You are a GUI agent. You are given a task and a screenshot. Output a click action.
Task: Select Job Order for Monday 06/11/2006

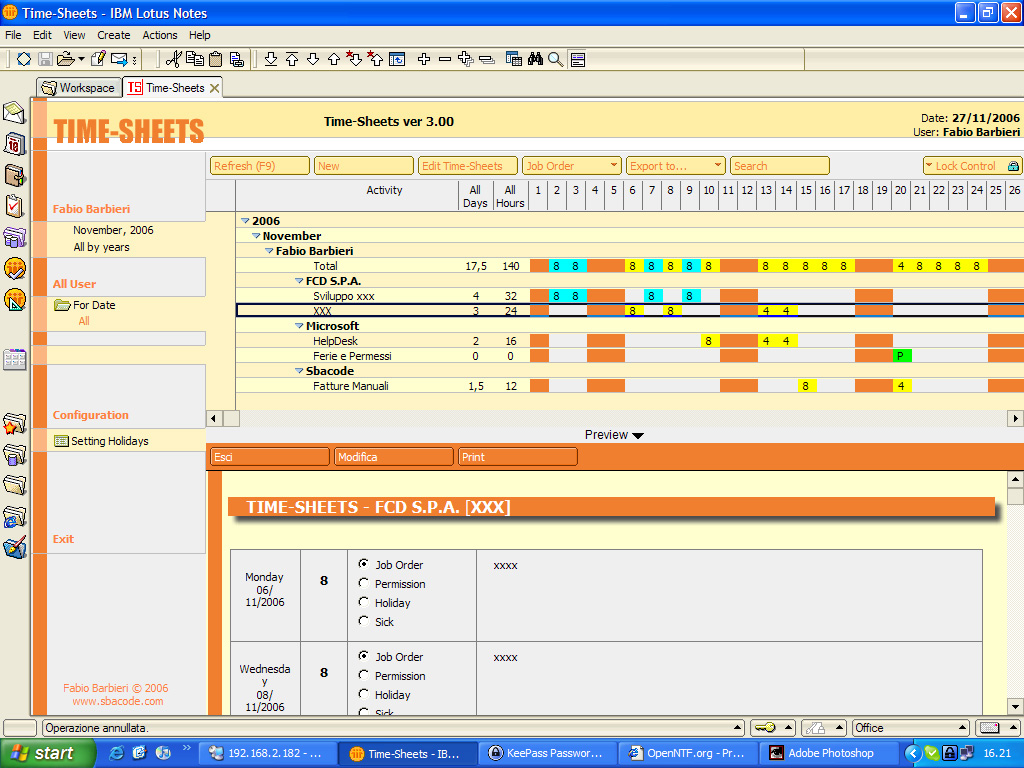tap(363, 564)
